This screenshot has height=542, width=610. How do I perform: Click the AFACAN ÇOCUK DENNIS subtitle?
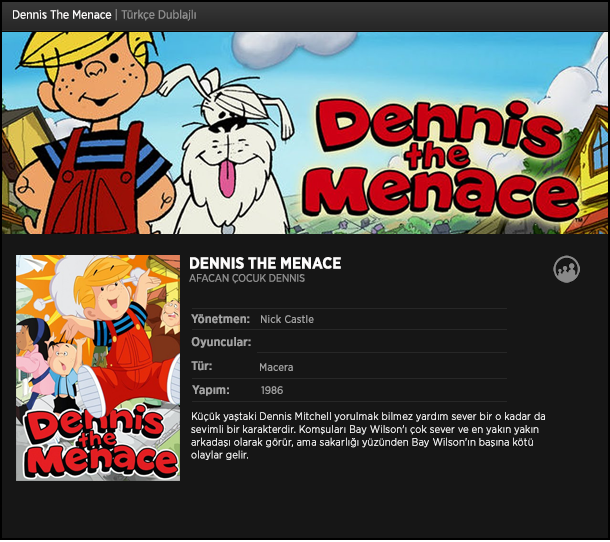click(x=247, y=279)
